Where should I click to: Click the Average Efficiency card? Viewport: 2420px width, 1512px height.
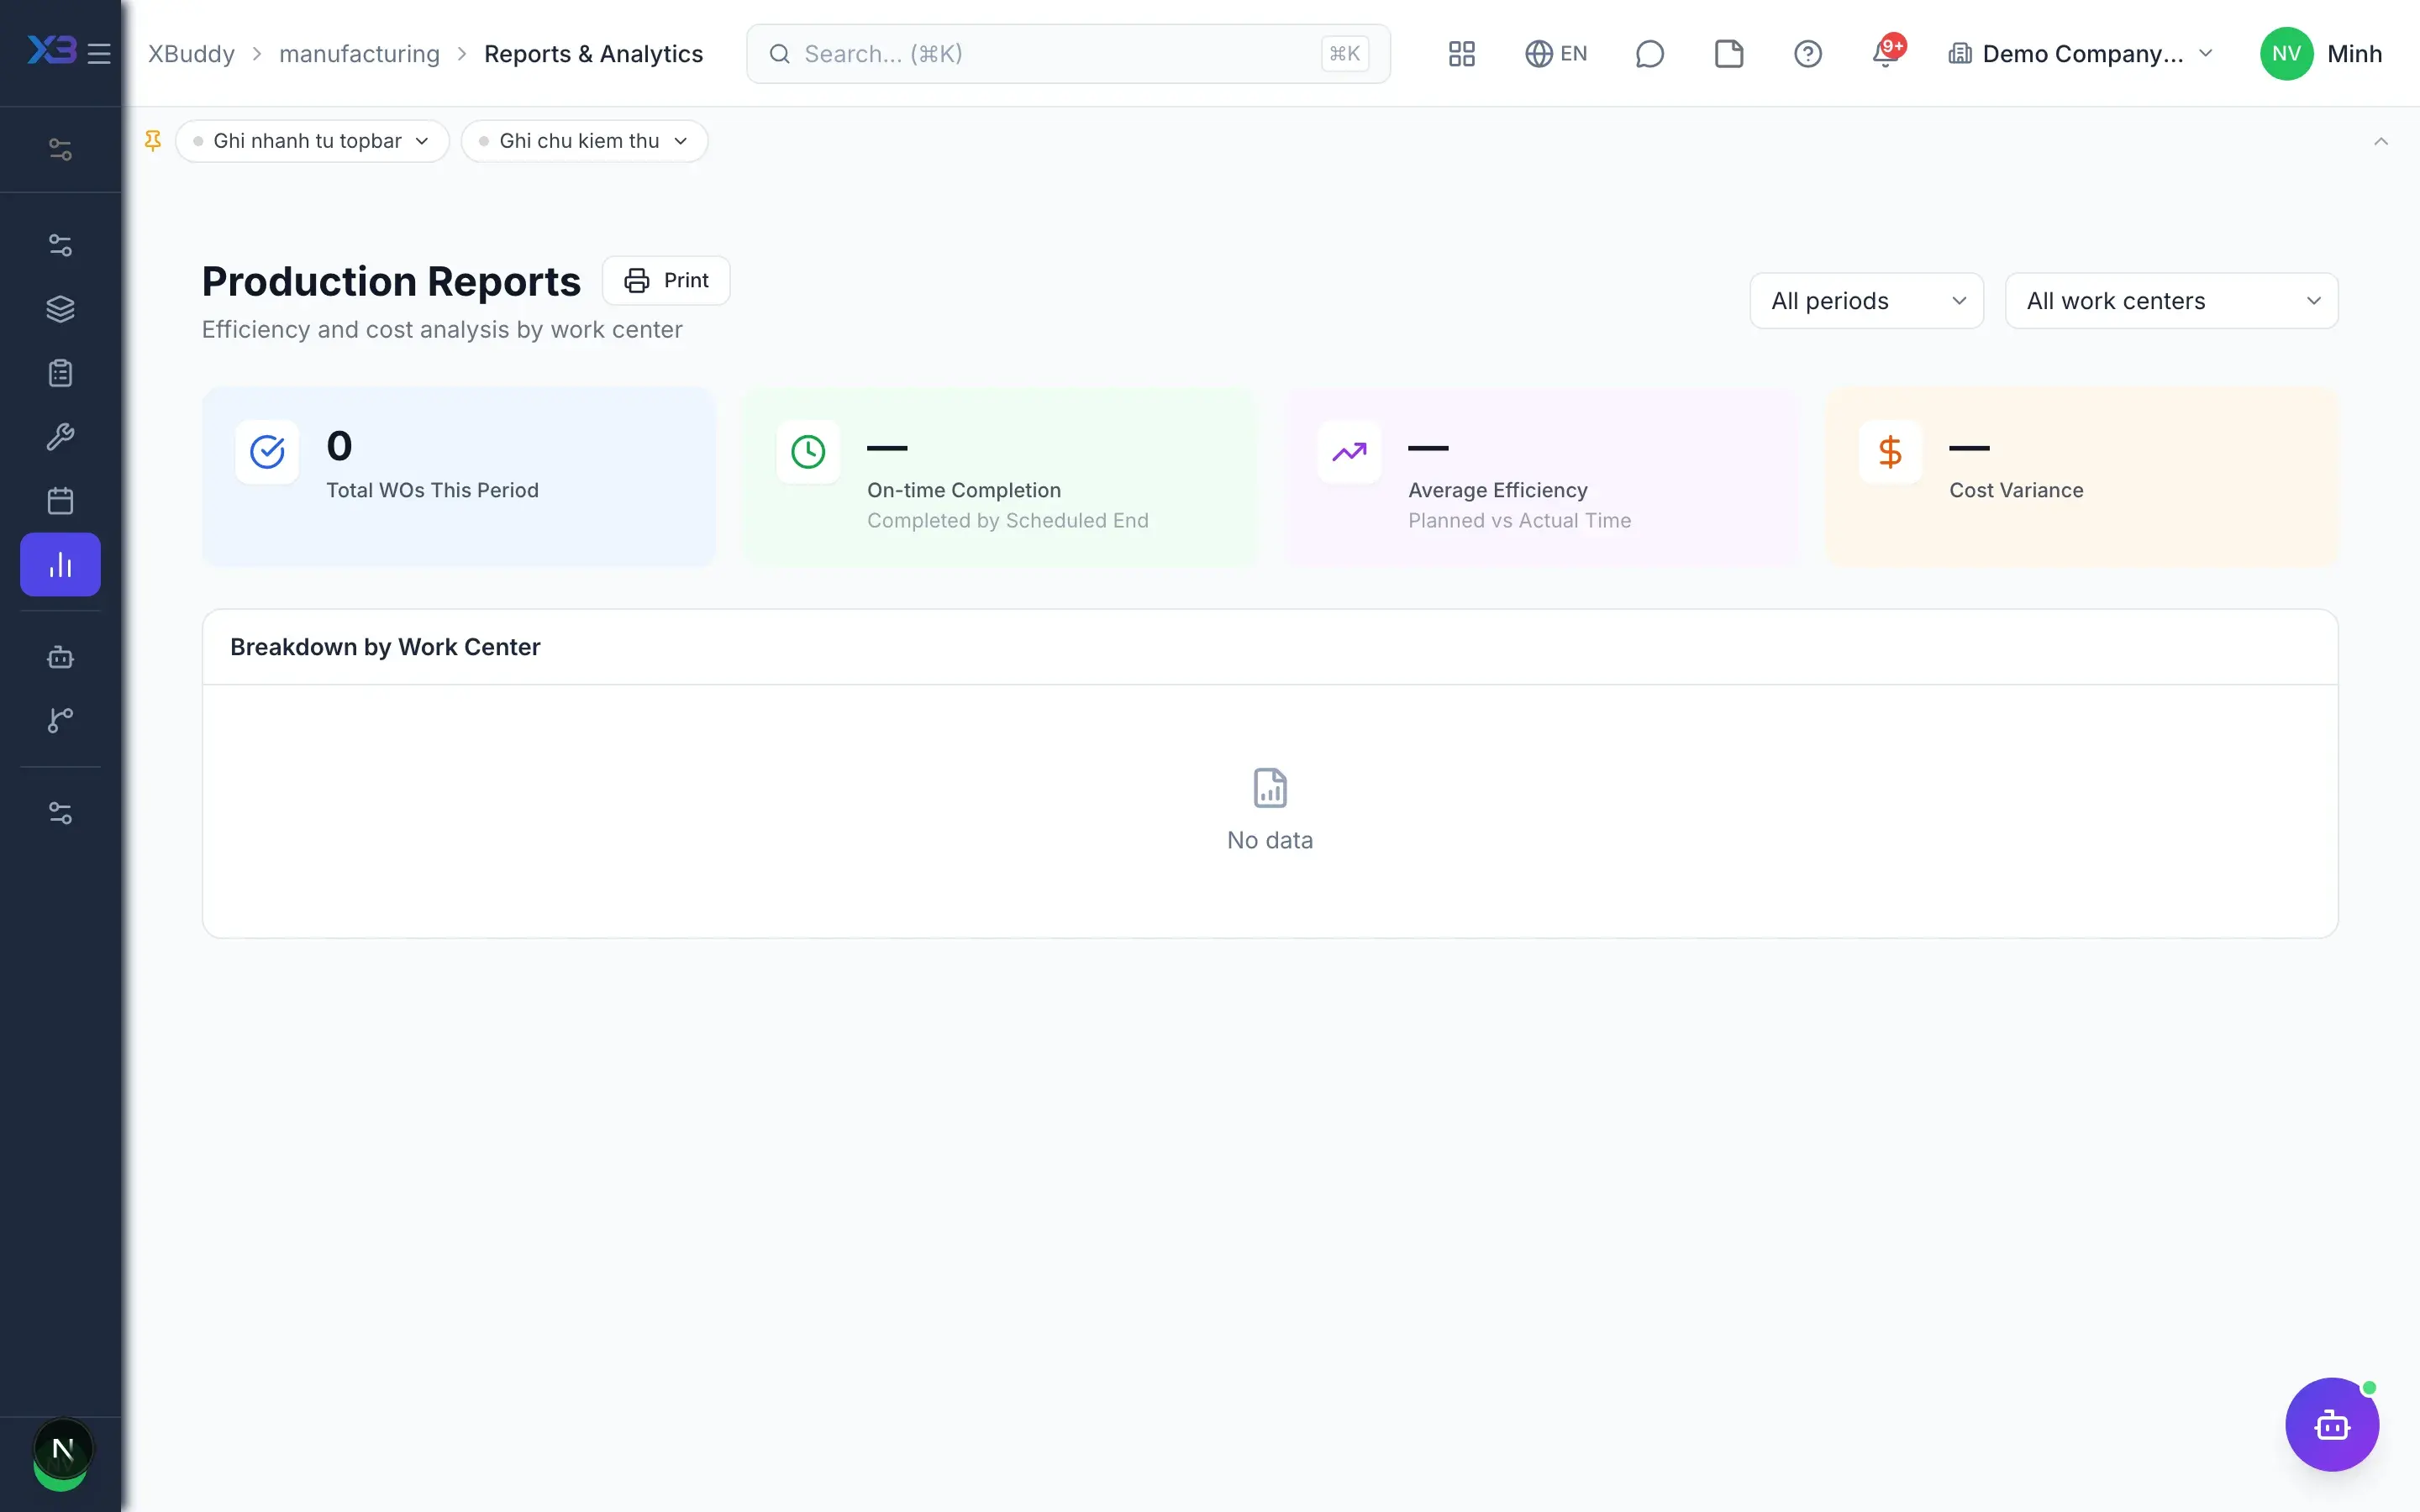[1541, 477]
